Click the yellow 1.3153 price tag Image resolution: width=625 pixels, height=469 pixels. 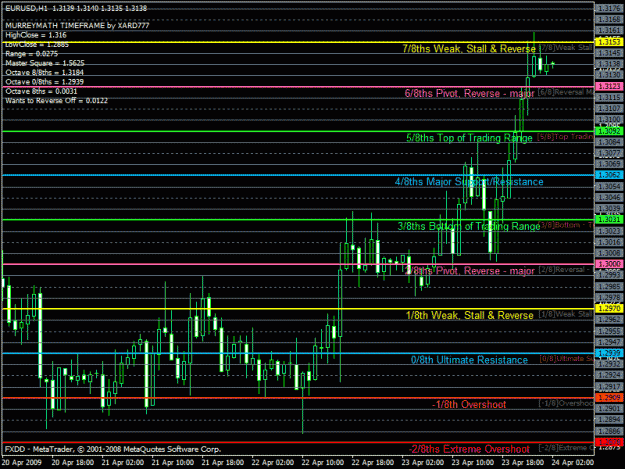(609, 42)
